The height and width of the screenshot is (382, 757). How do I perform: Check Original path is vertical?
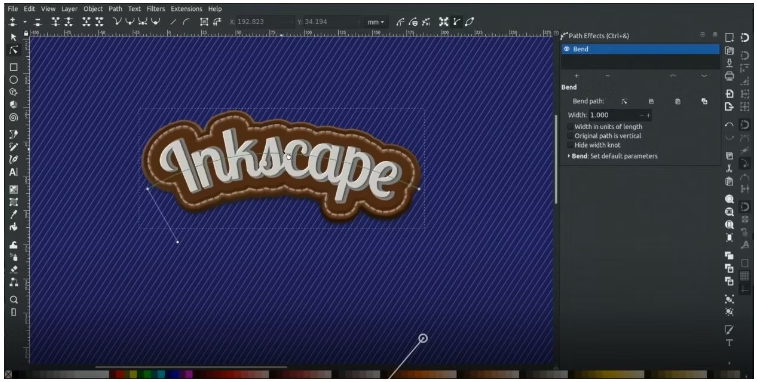point(570,136)
